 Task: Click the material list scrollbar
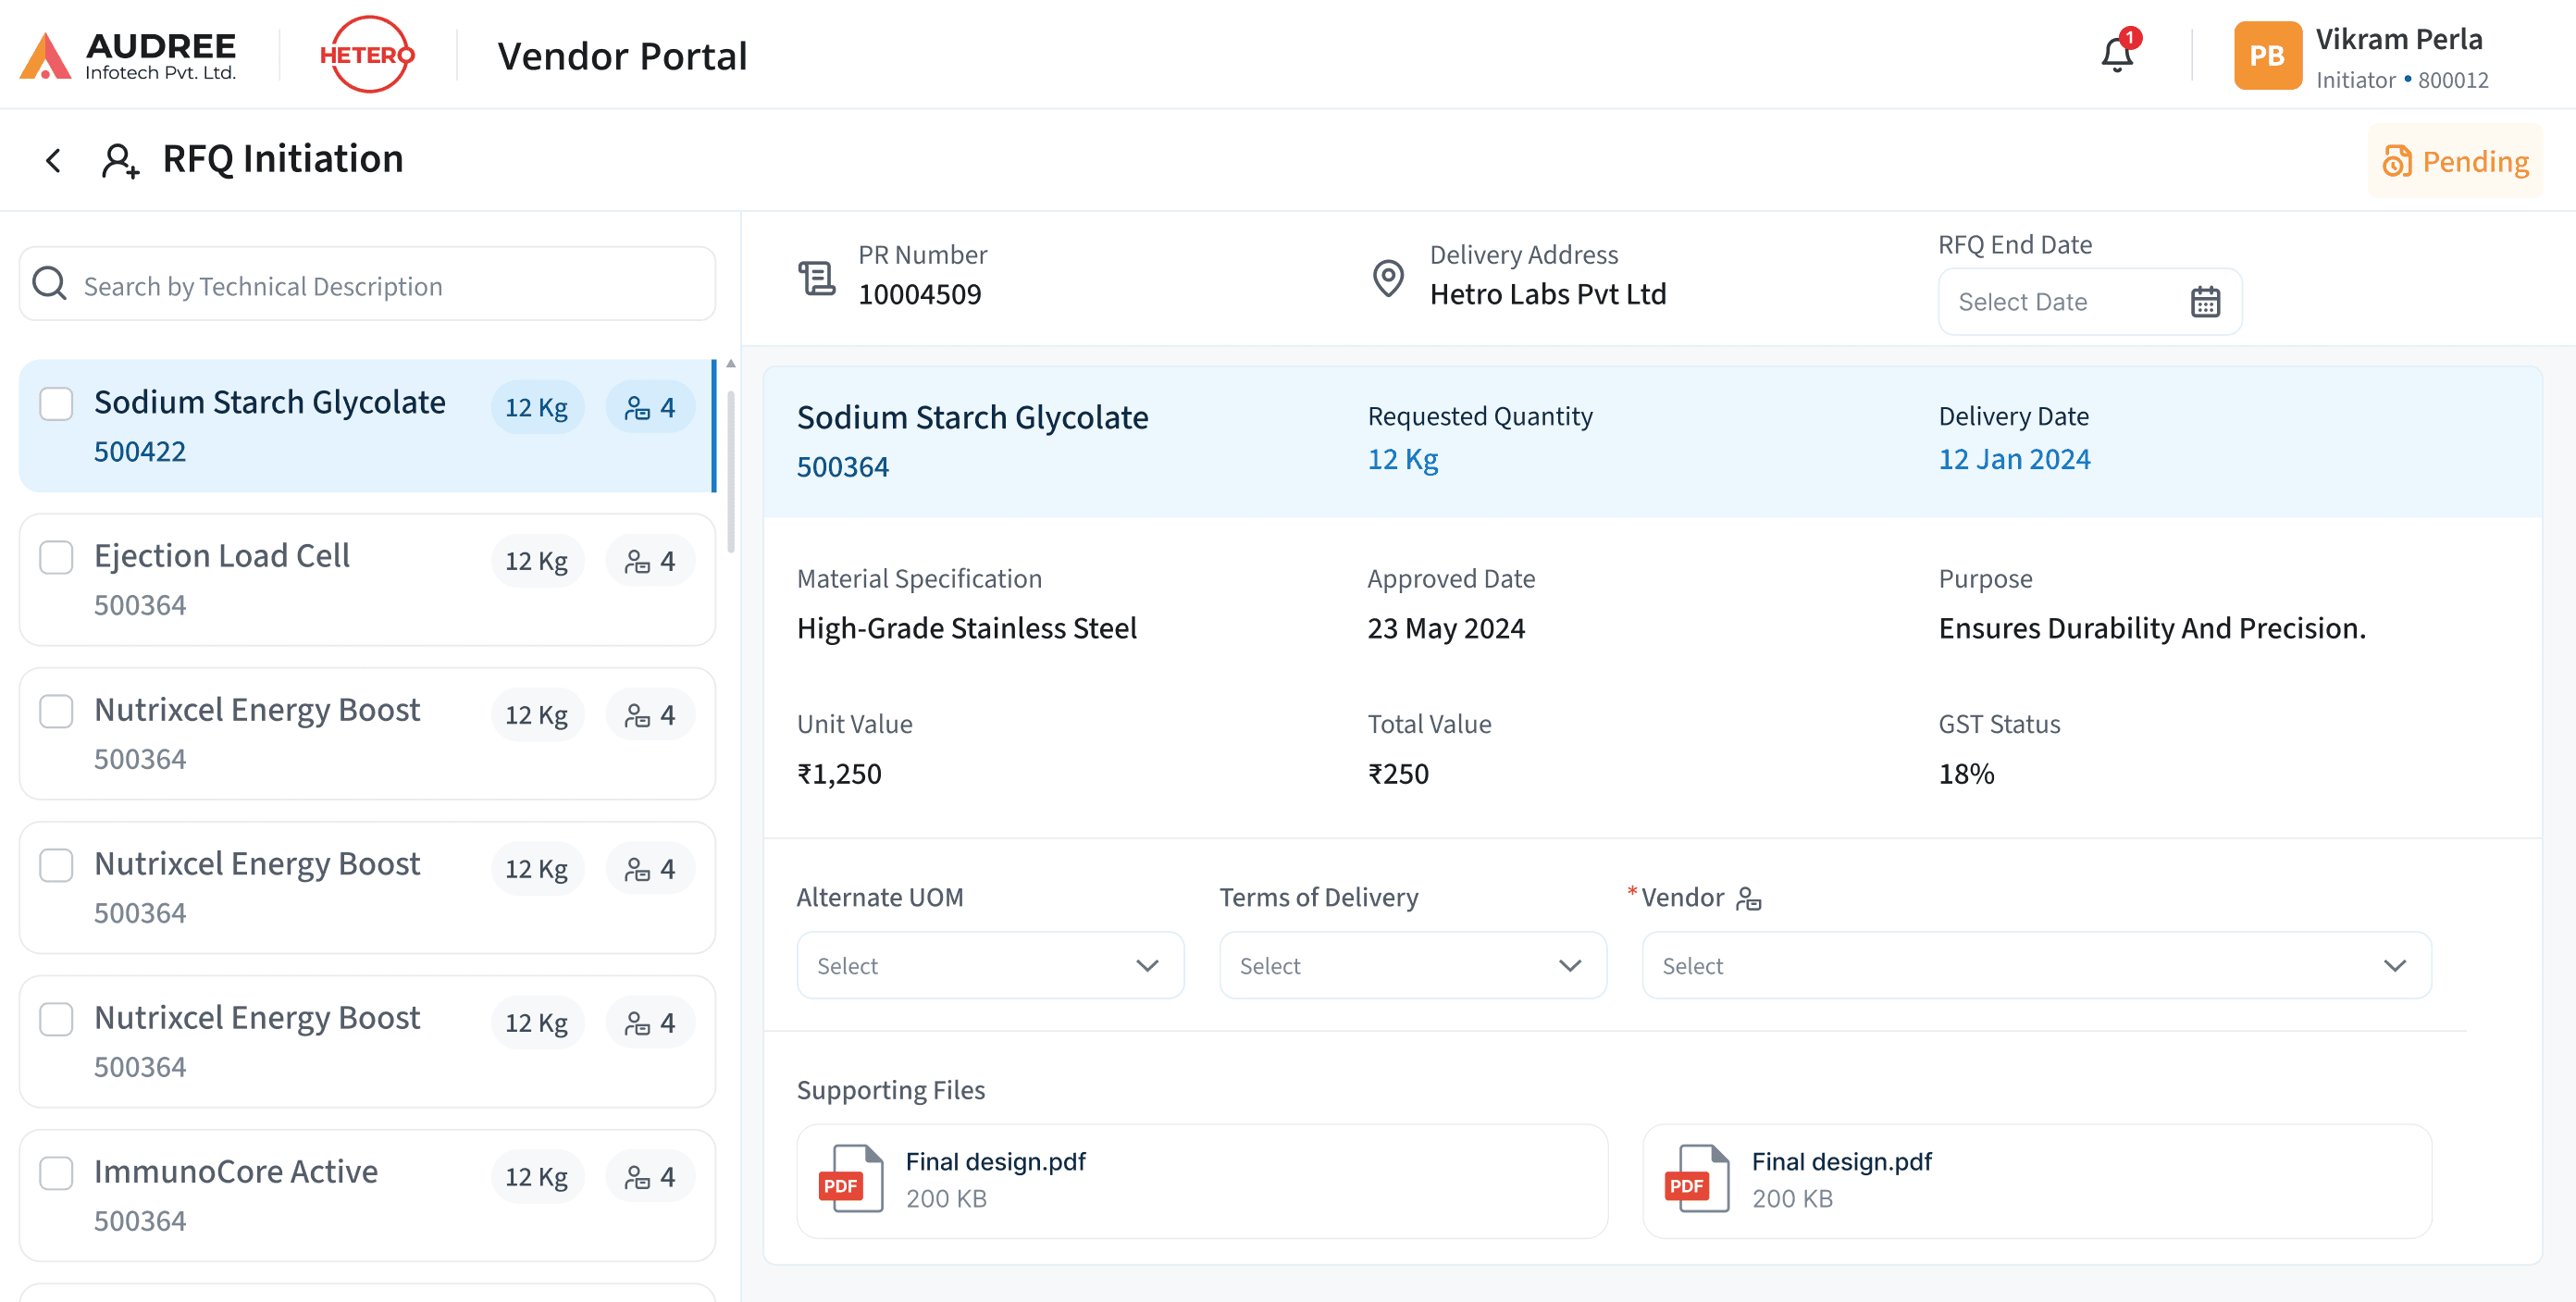pos(731,470)
